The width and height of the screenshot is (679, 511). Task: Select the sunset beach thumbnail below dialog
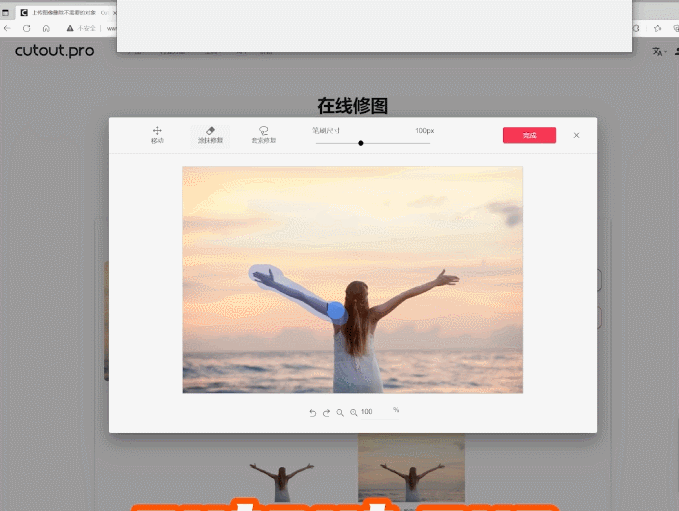pyautogui.click(x=411, y=468)
